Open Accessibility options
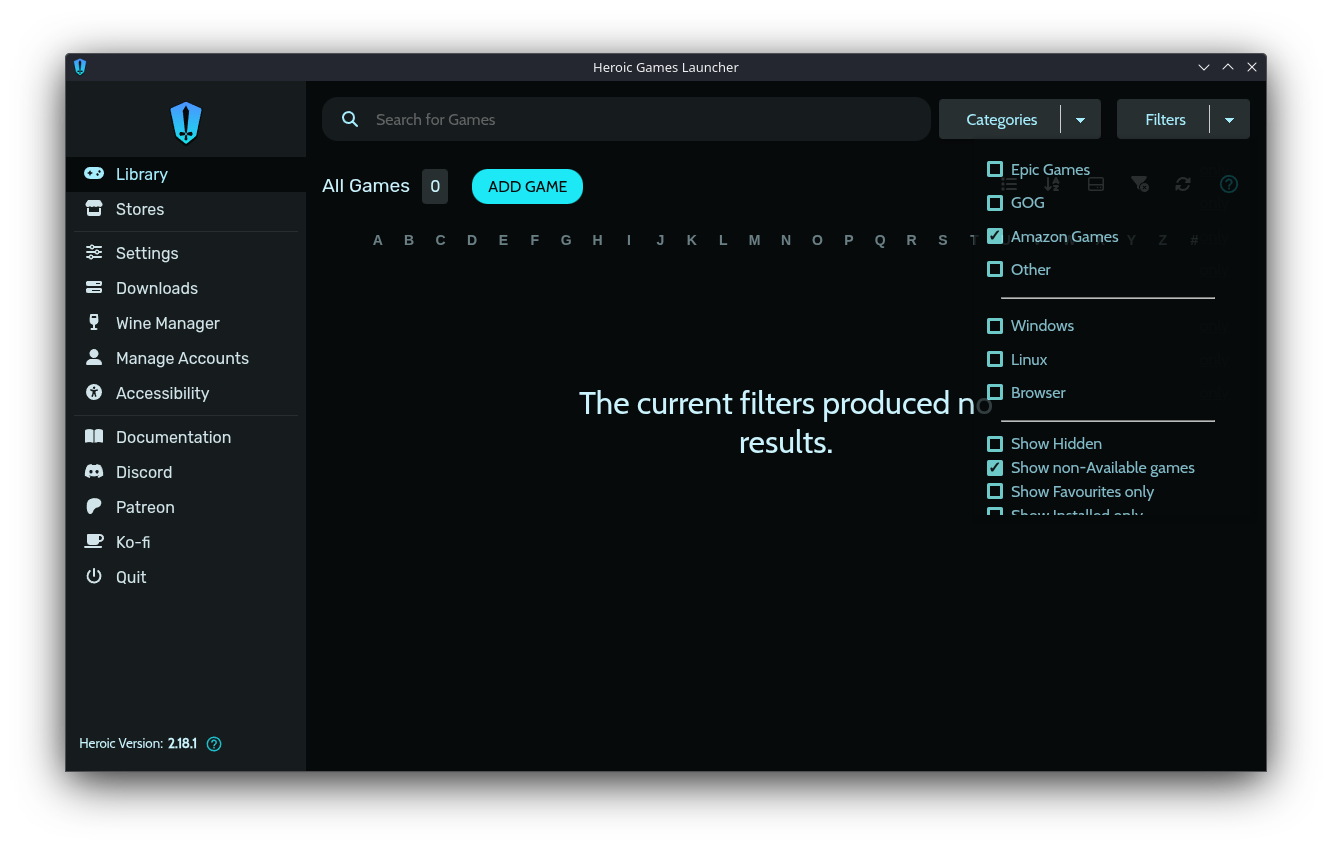 186,393
